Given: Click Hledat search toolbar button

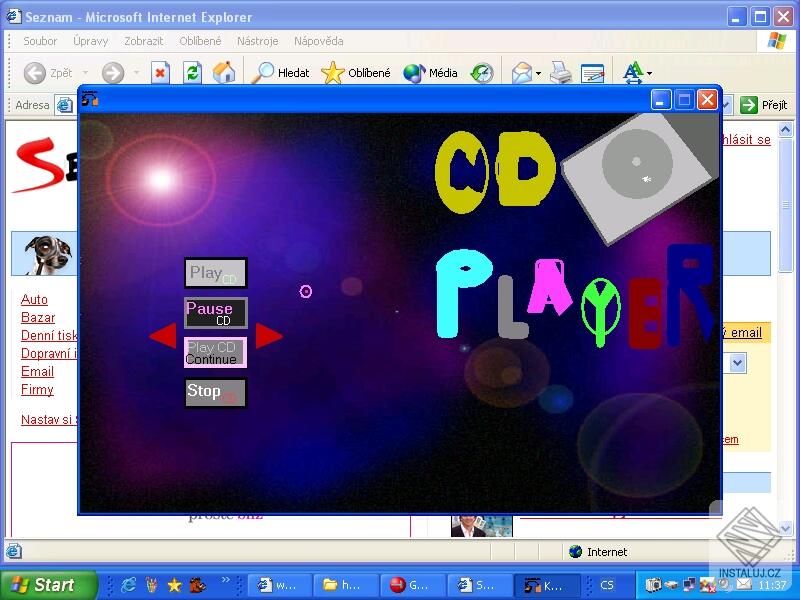Looking at the screenshot, I should point(281,73).
